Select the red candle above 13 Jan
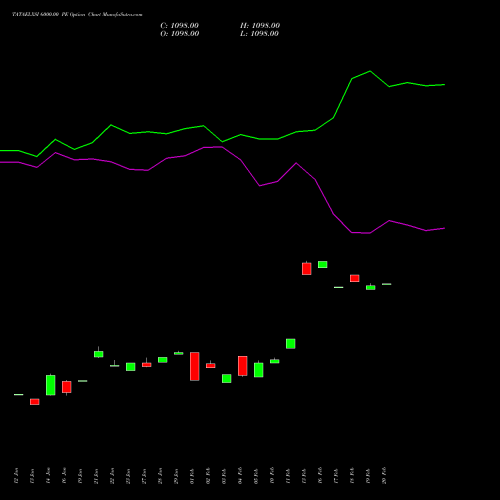Screen dimensions: 500x500 point(35,402)
